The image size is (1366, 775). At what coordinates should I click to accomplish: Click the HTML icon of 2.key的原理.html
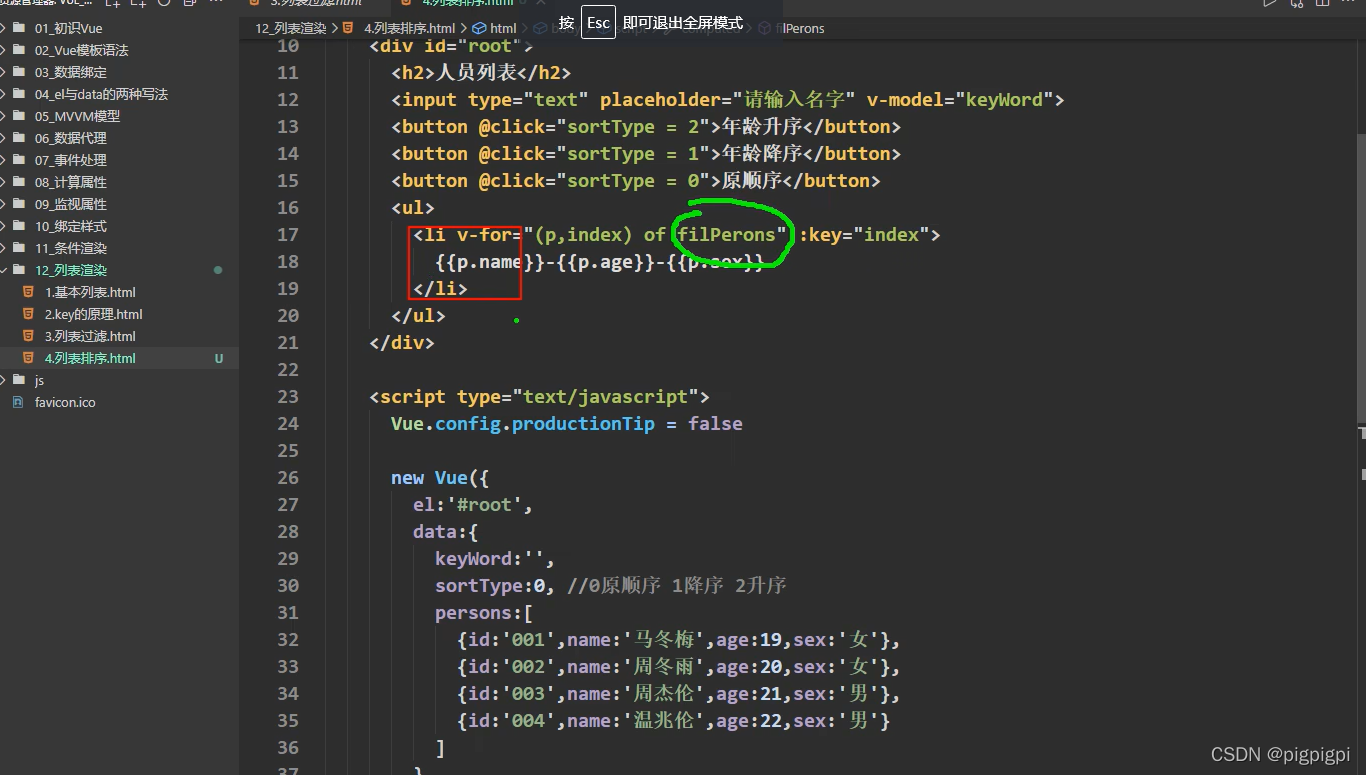tap(28, 314)
